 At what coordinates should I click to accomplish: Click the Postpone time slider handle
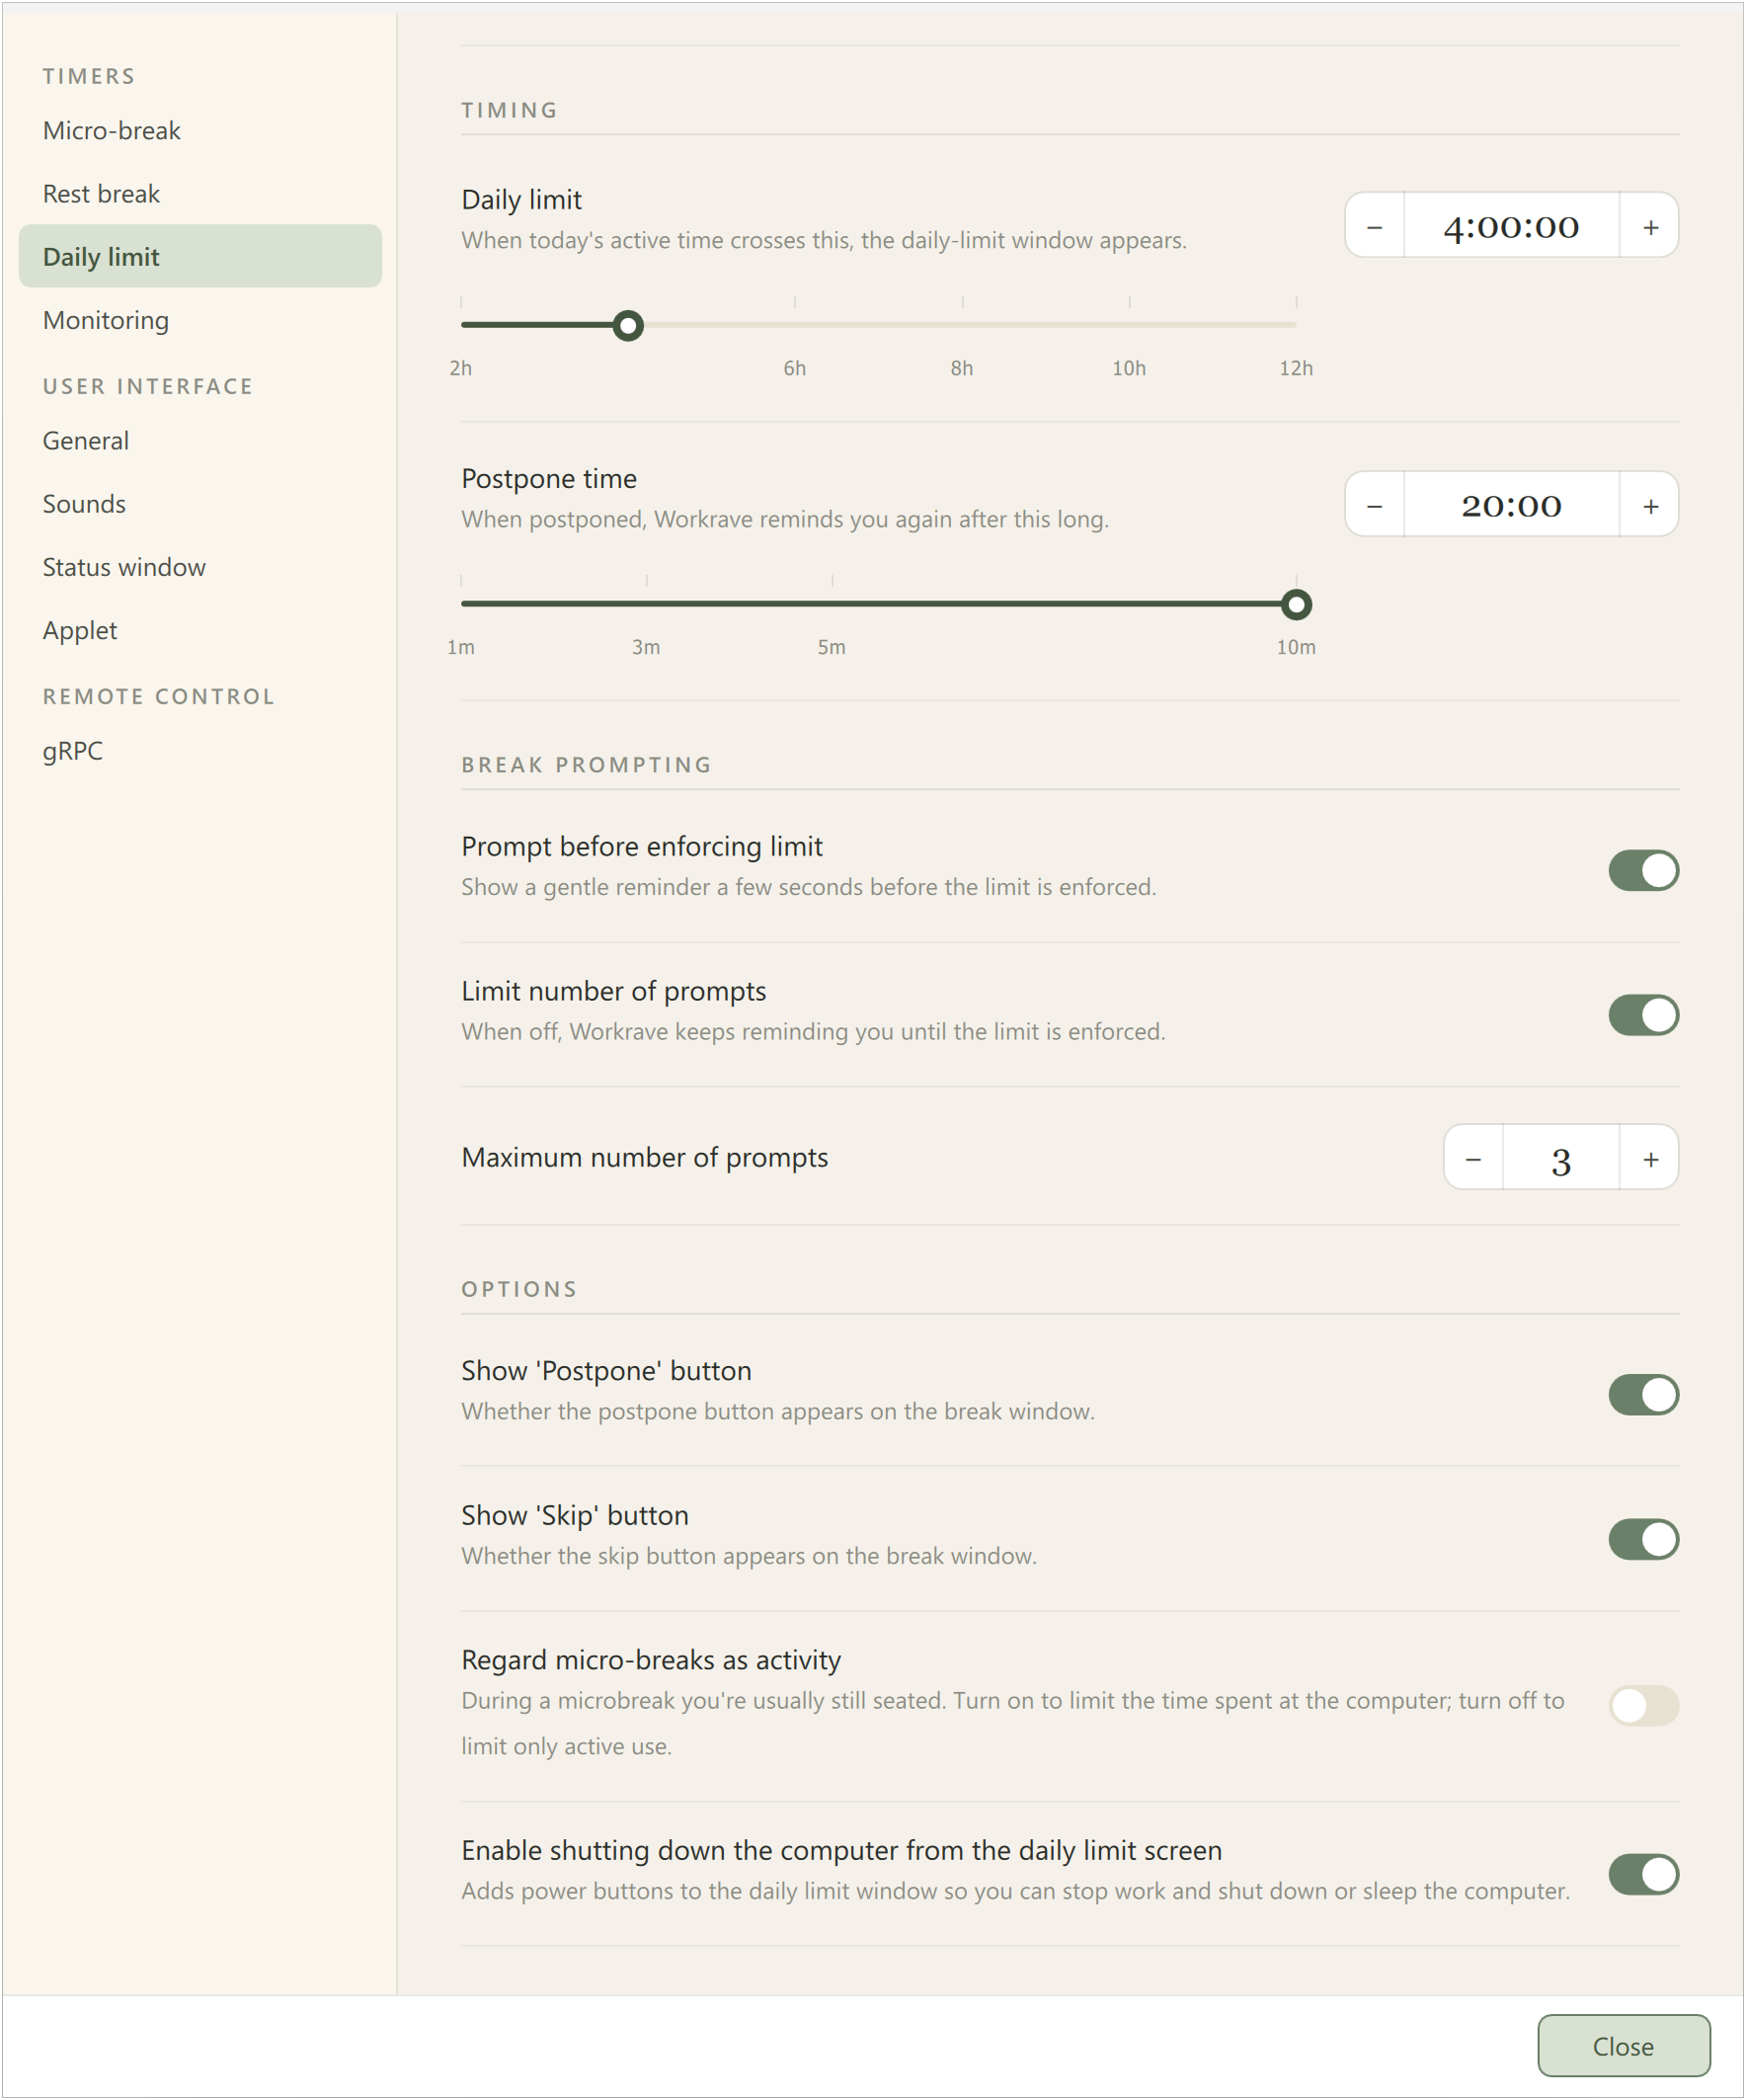1296,604
